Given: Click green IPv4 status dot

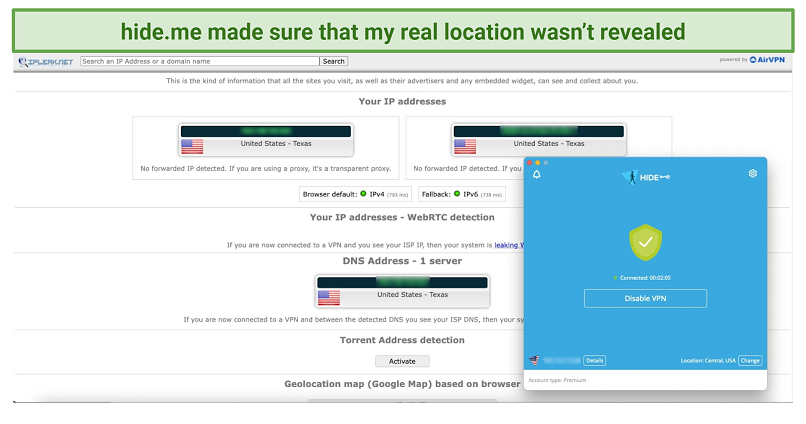Looking at the screenshot, I should click(x=363, y=194).
